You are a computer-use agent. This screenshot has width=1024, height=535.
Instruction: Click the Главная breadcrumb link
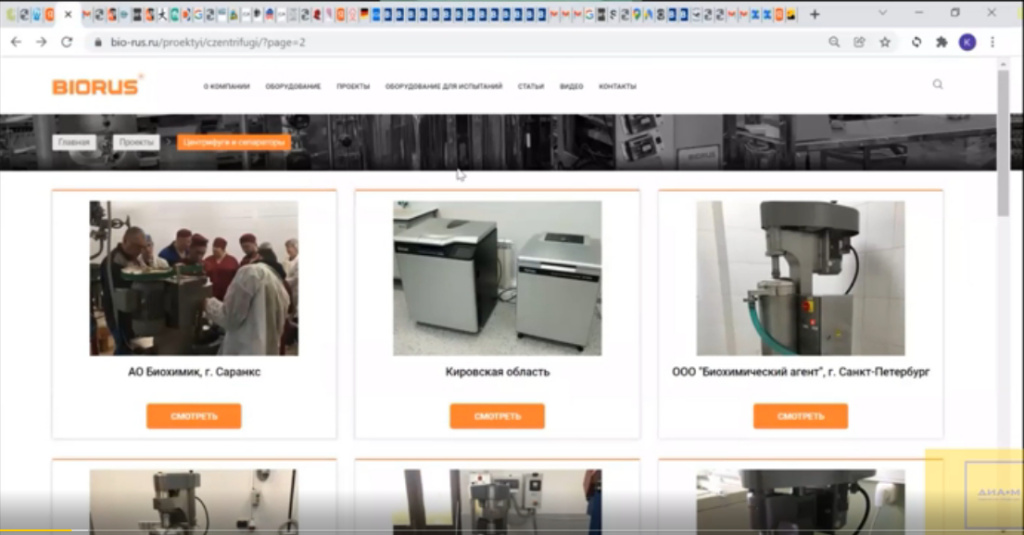point(74,142)
